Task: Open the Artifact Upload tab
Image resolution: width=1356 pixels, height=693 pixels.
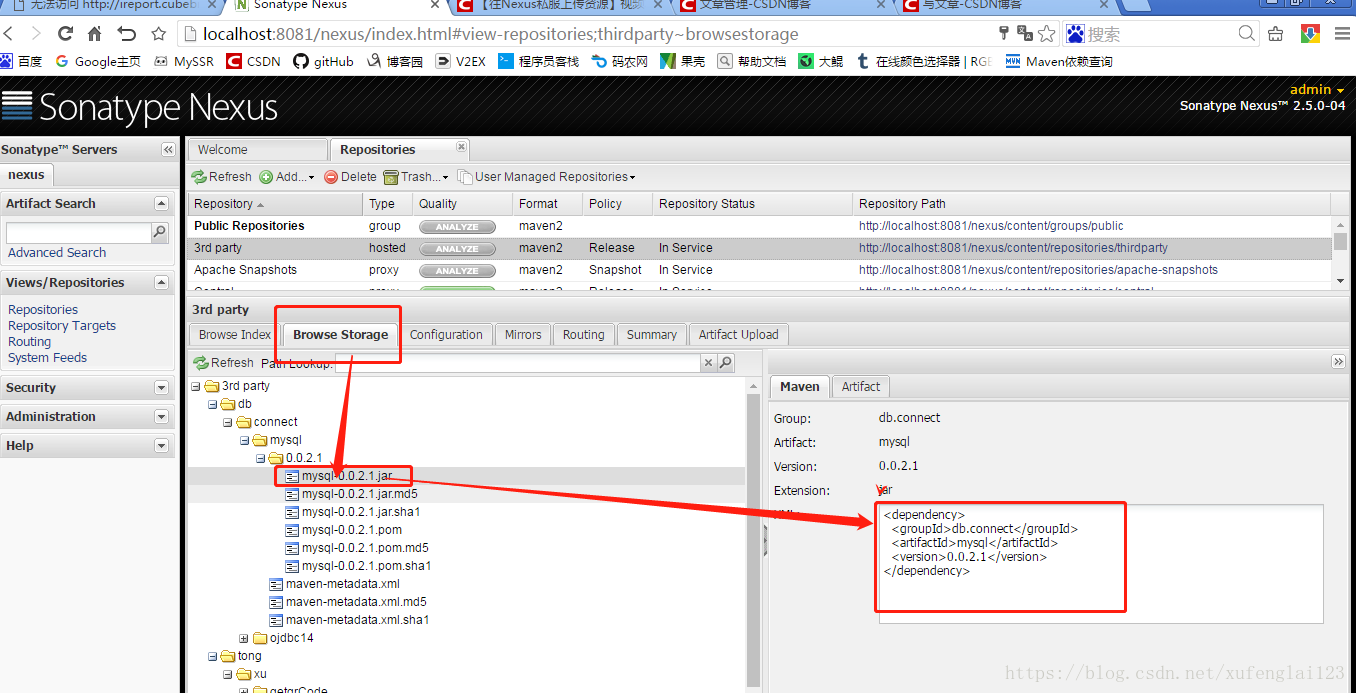Action: click(739, 335)
